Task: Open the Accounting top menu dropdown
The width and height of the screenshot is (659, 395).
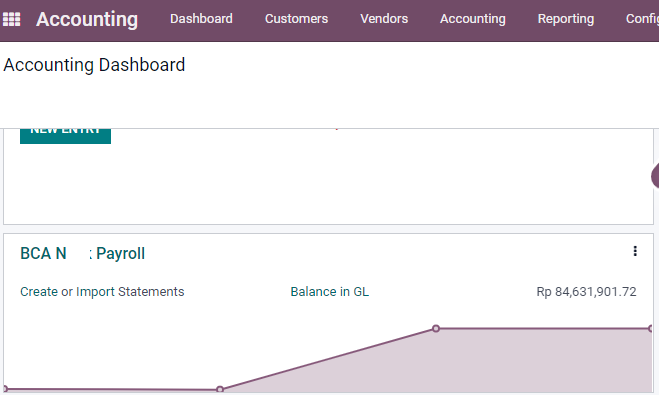Action: tap(473, 18)
